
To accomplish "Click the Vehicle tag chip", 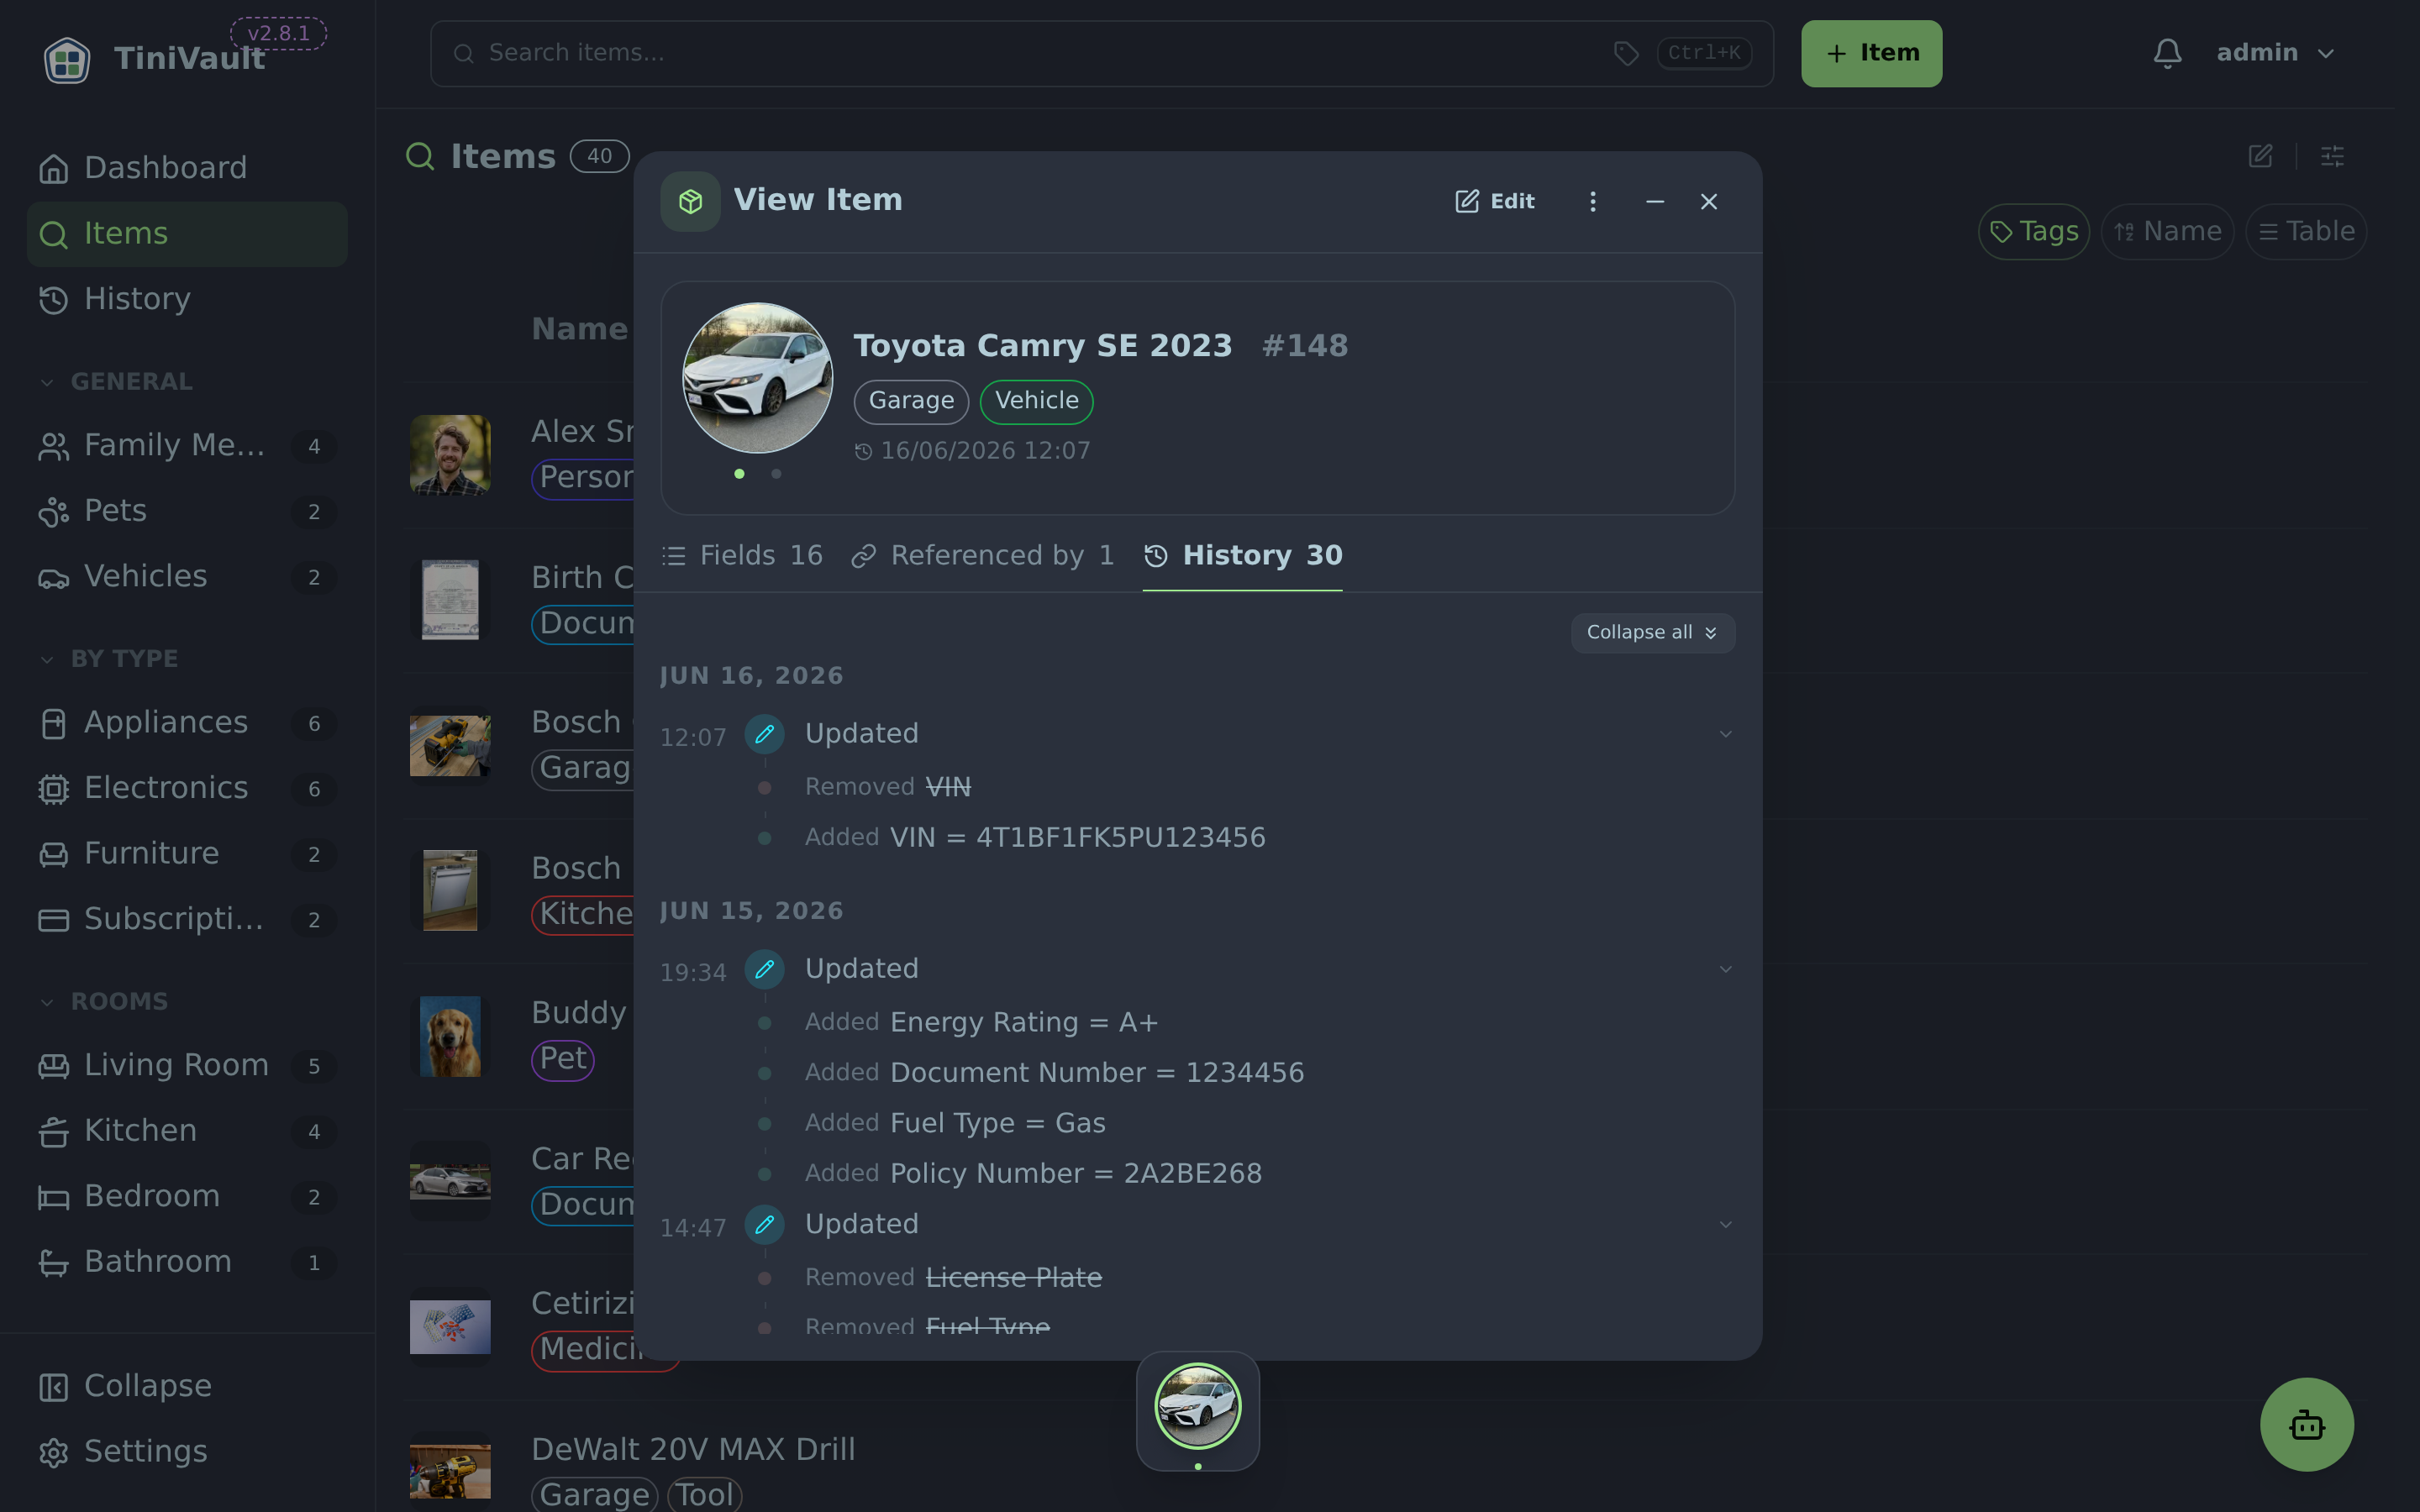I will [x=1036, y=401].
